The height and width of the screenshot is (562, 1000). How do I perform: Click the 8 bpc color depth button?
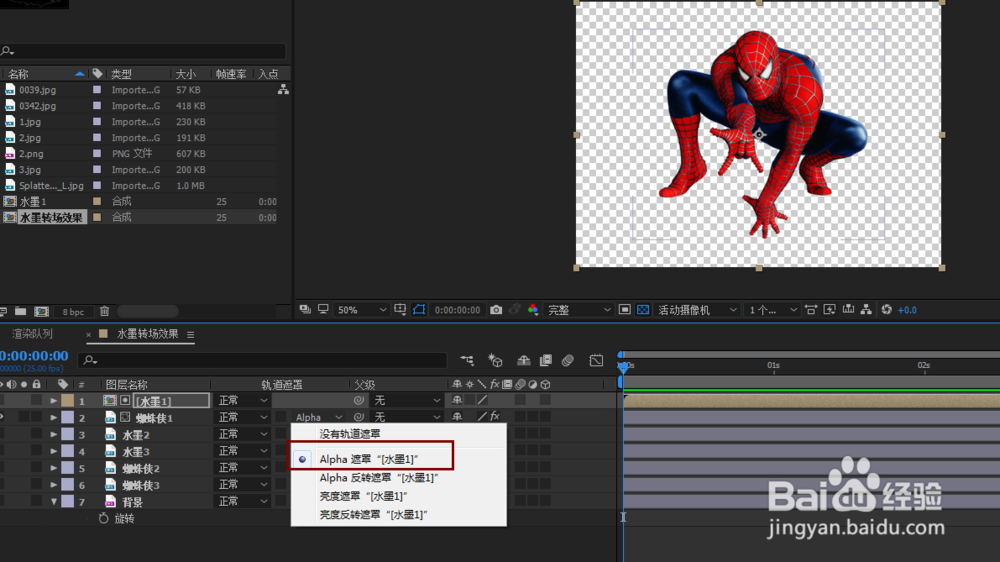73,311
